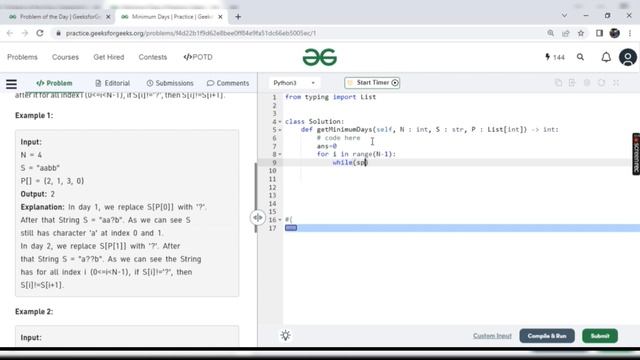Click the Custom Input link
The height and width of the screenshot is (360, 640).
[x=492, y=336]
